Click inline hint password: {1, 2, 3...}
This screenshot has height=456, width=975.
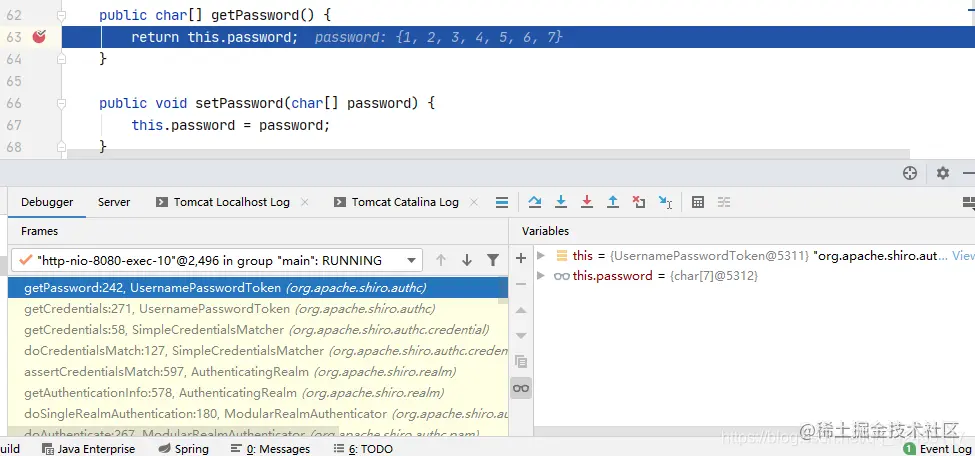pyautogui.click(x=438, y=37)
